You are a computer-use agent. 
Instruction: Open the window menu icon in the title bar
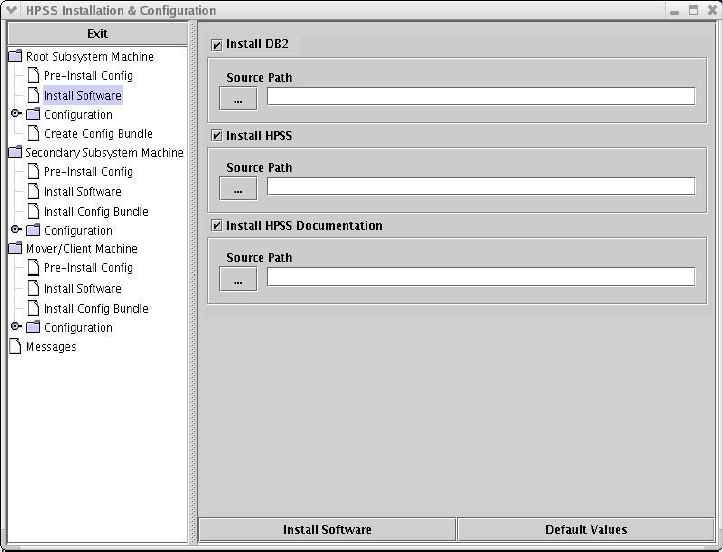[x=12, y=10]
